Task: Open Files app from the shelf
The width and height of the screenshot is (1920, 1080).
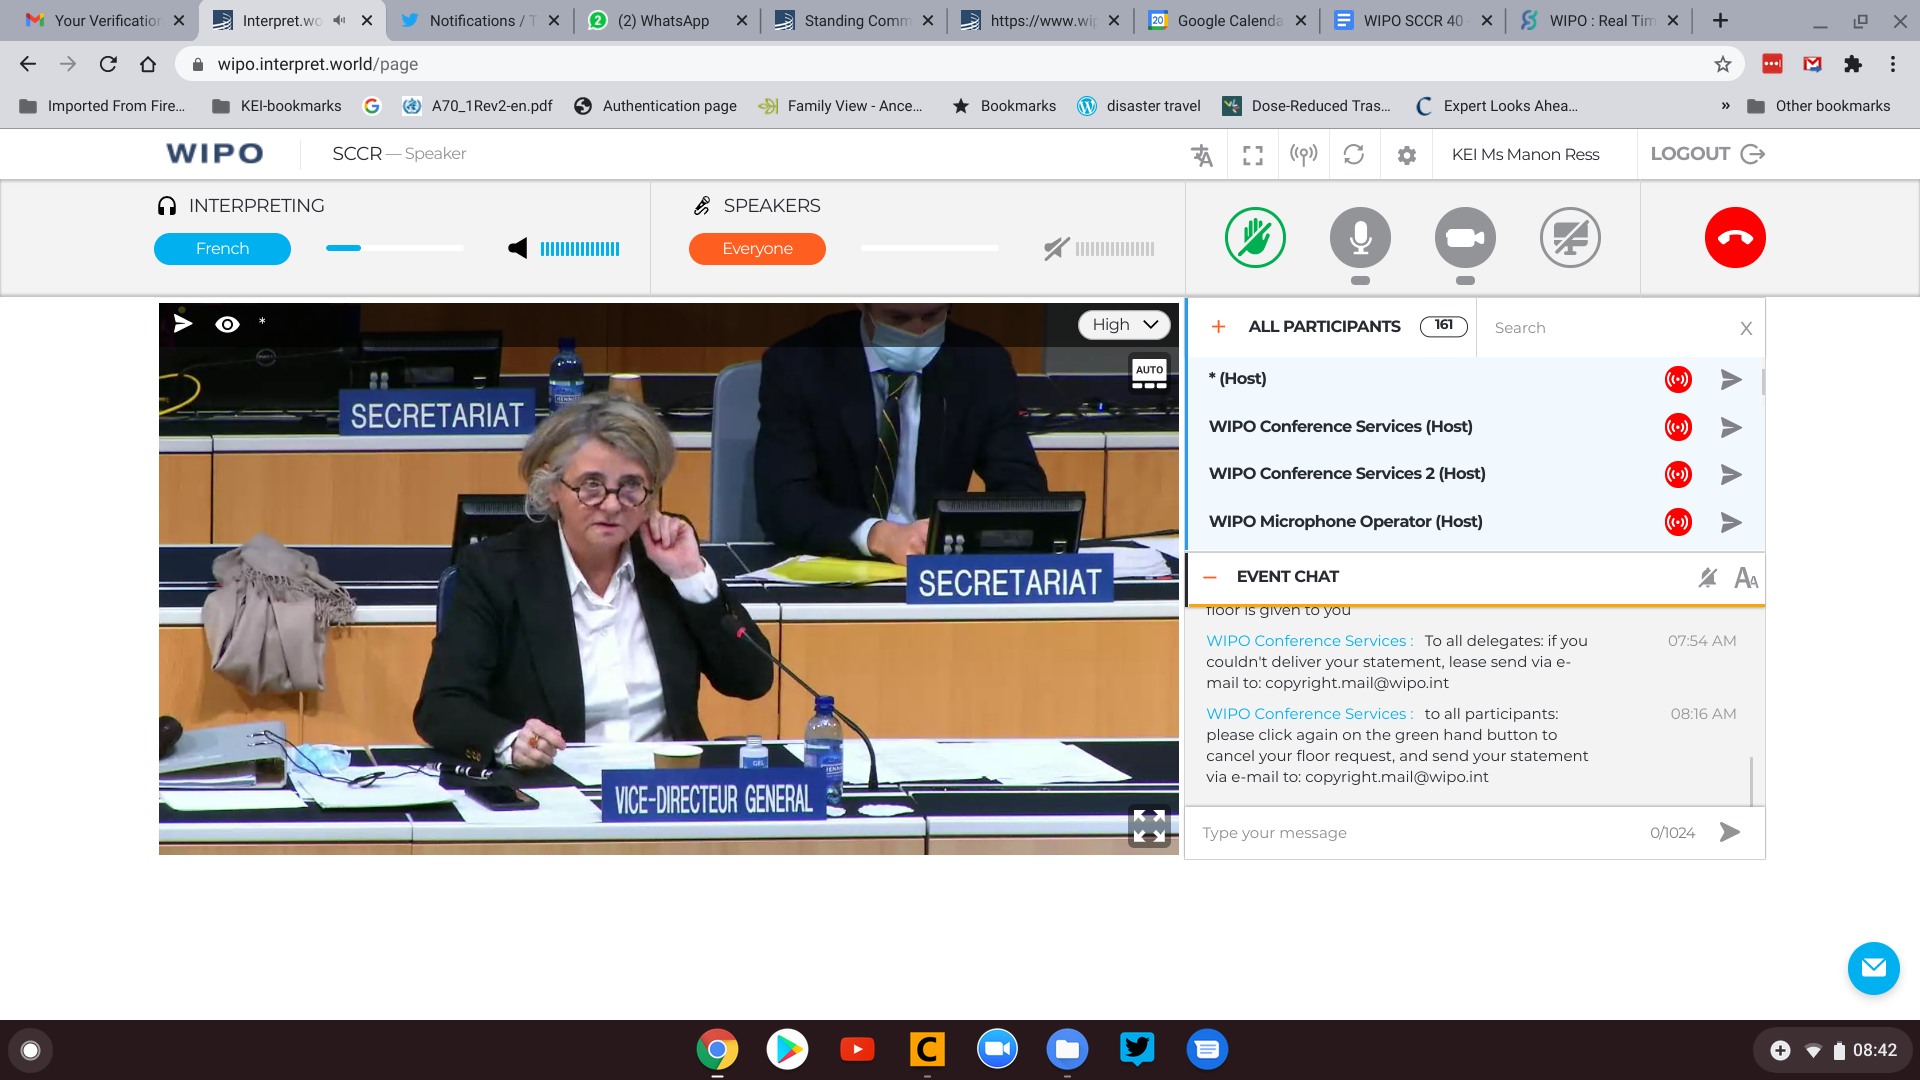Action: [1067, 1049]
